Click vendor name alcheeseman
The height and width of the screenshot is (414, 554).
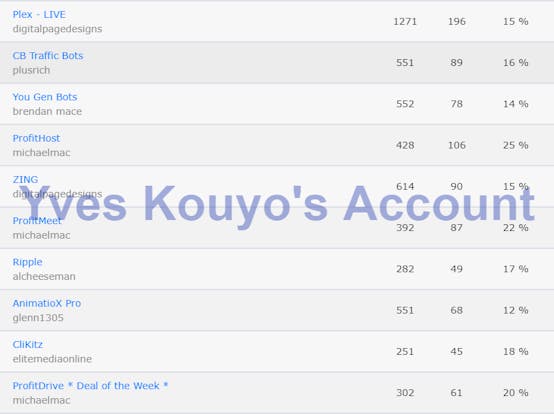point(44,277)
